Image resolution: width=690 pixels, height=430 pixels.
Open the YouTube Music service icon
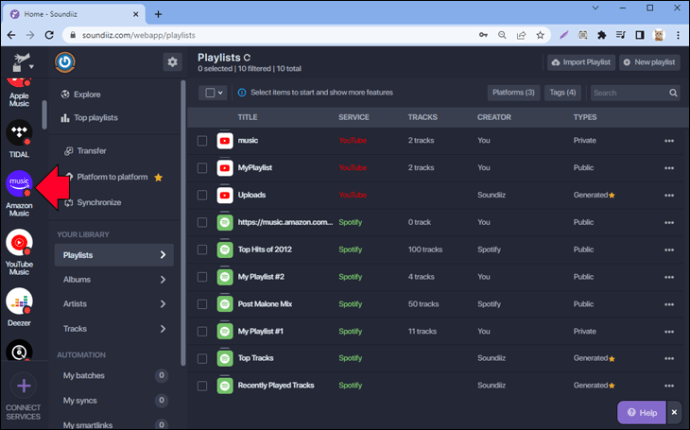(19, 242)
